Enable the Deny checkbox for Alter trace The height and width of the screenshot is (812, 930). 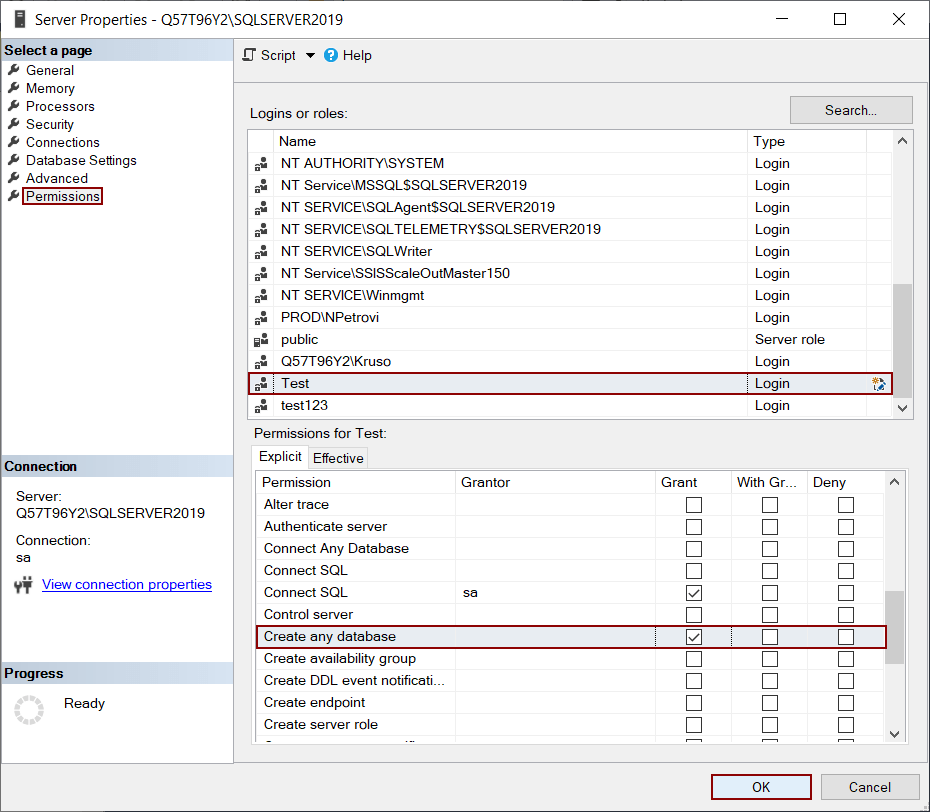(x=845, y=504)
